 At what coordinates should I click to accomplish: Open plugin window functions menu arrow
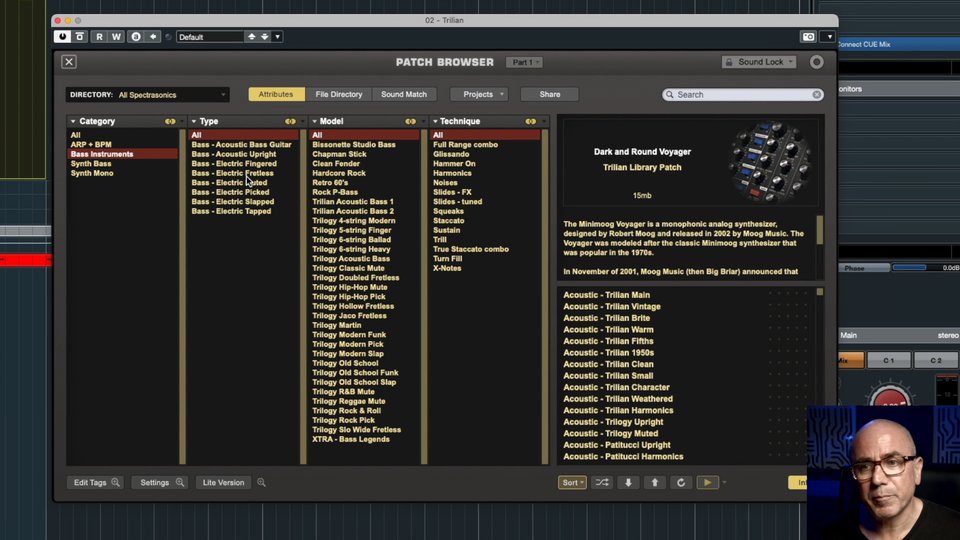(830, 37)
